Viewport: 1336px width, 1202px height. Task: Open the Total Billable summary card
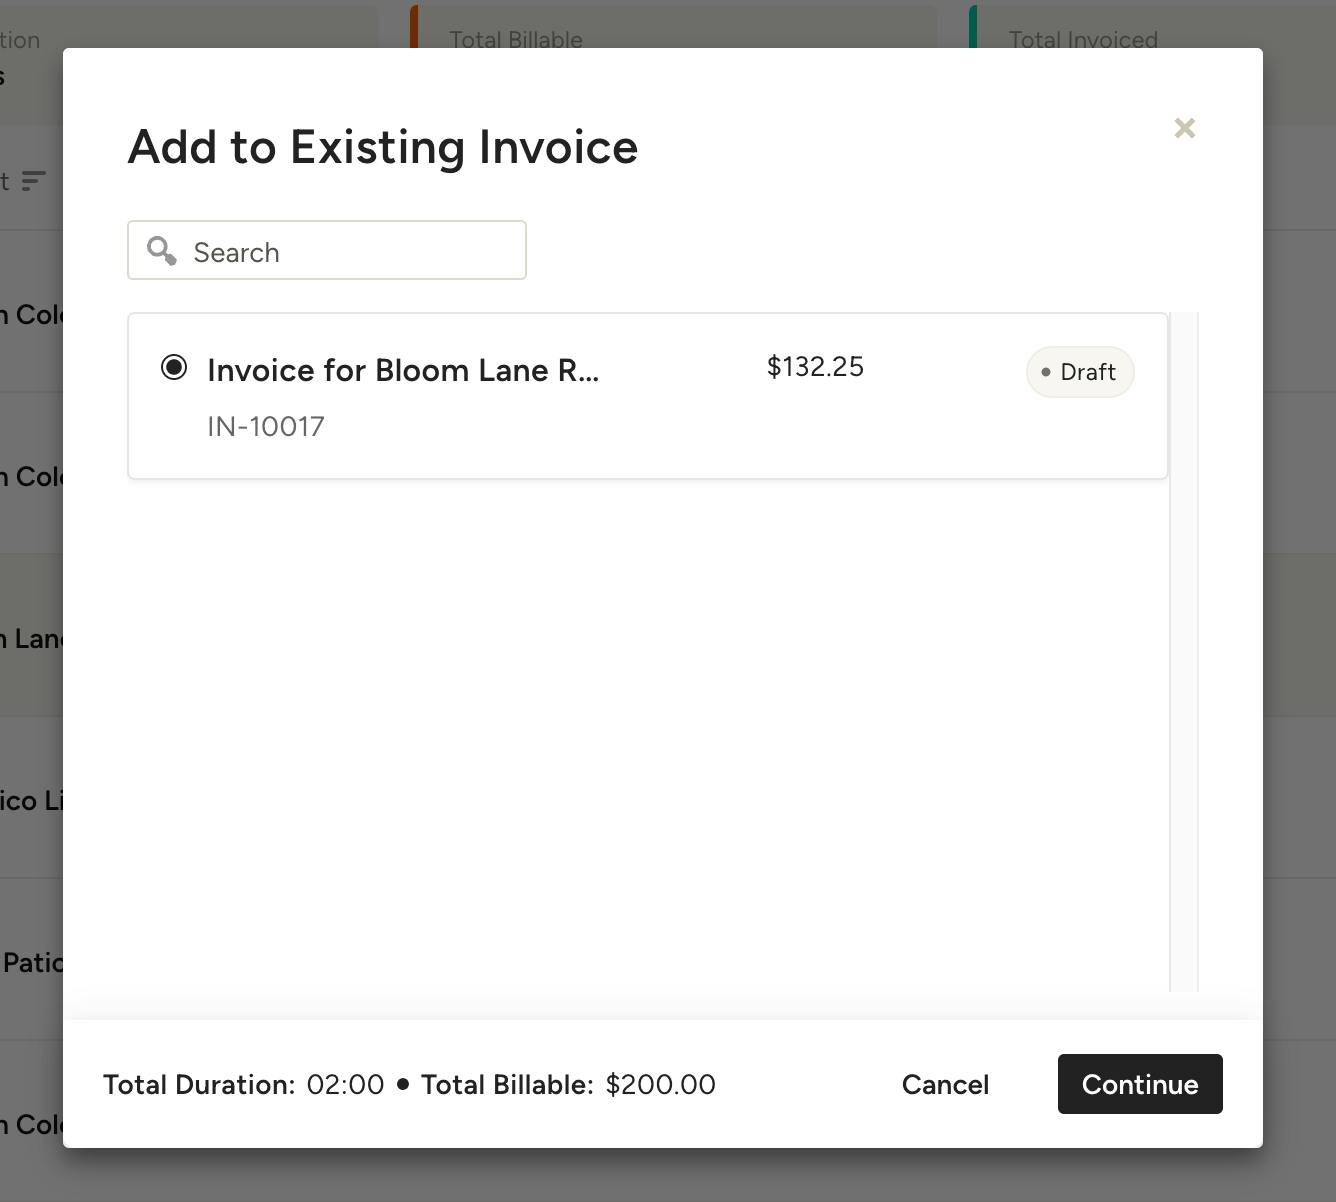click(515, 40)
